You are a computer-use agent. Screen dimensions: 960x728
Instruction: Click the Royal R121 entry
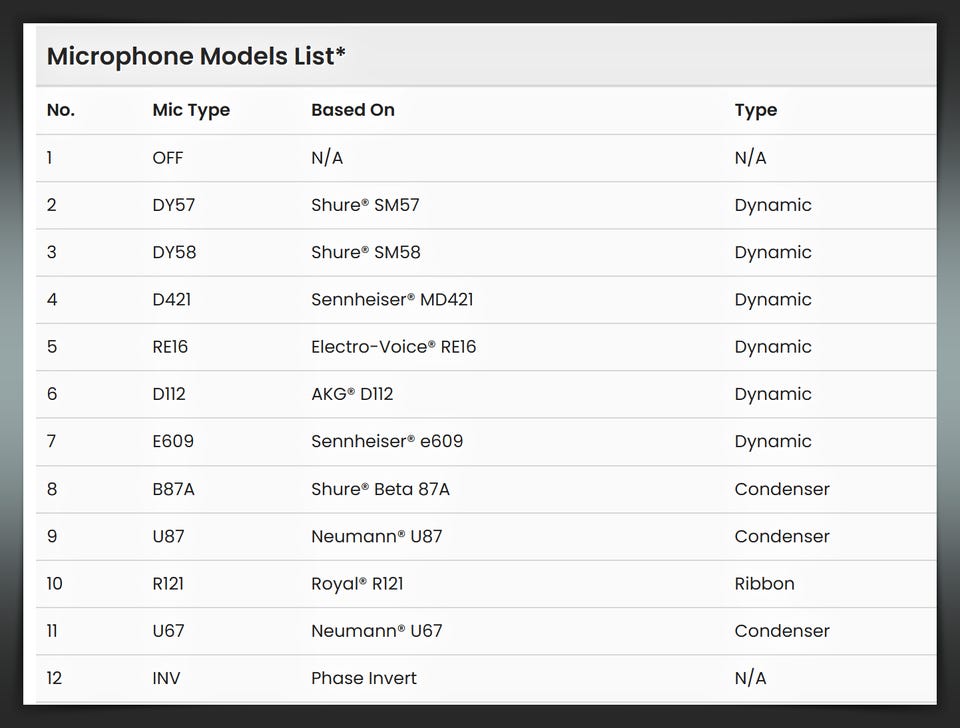[x=357, y=583]
